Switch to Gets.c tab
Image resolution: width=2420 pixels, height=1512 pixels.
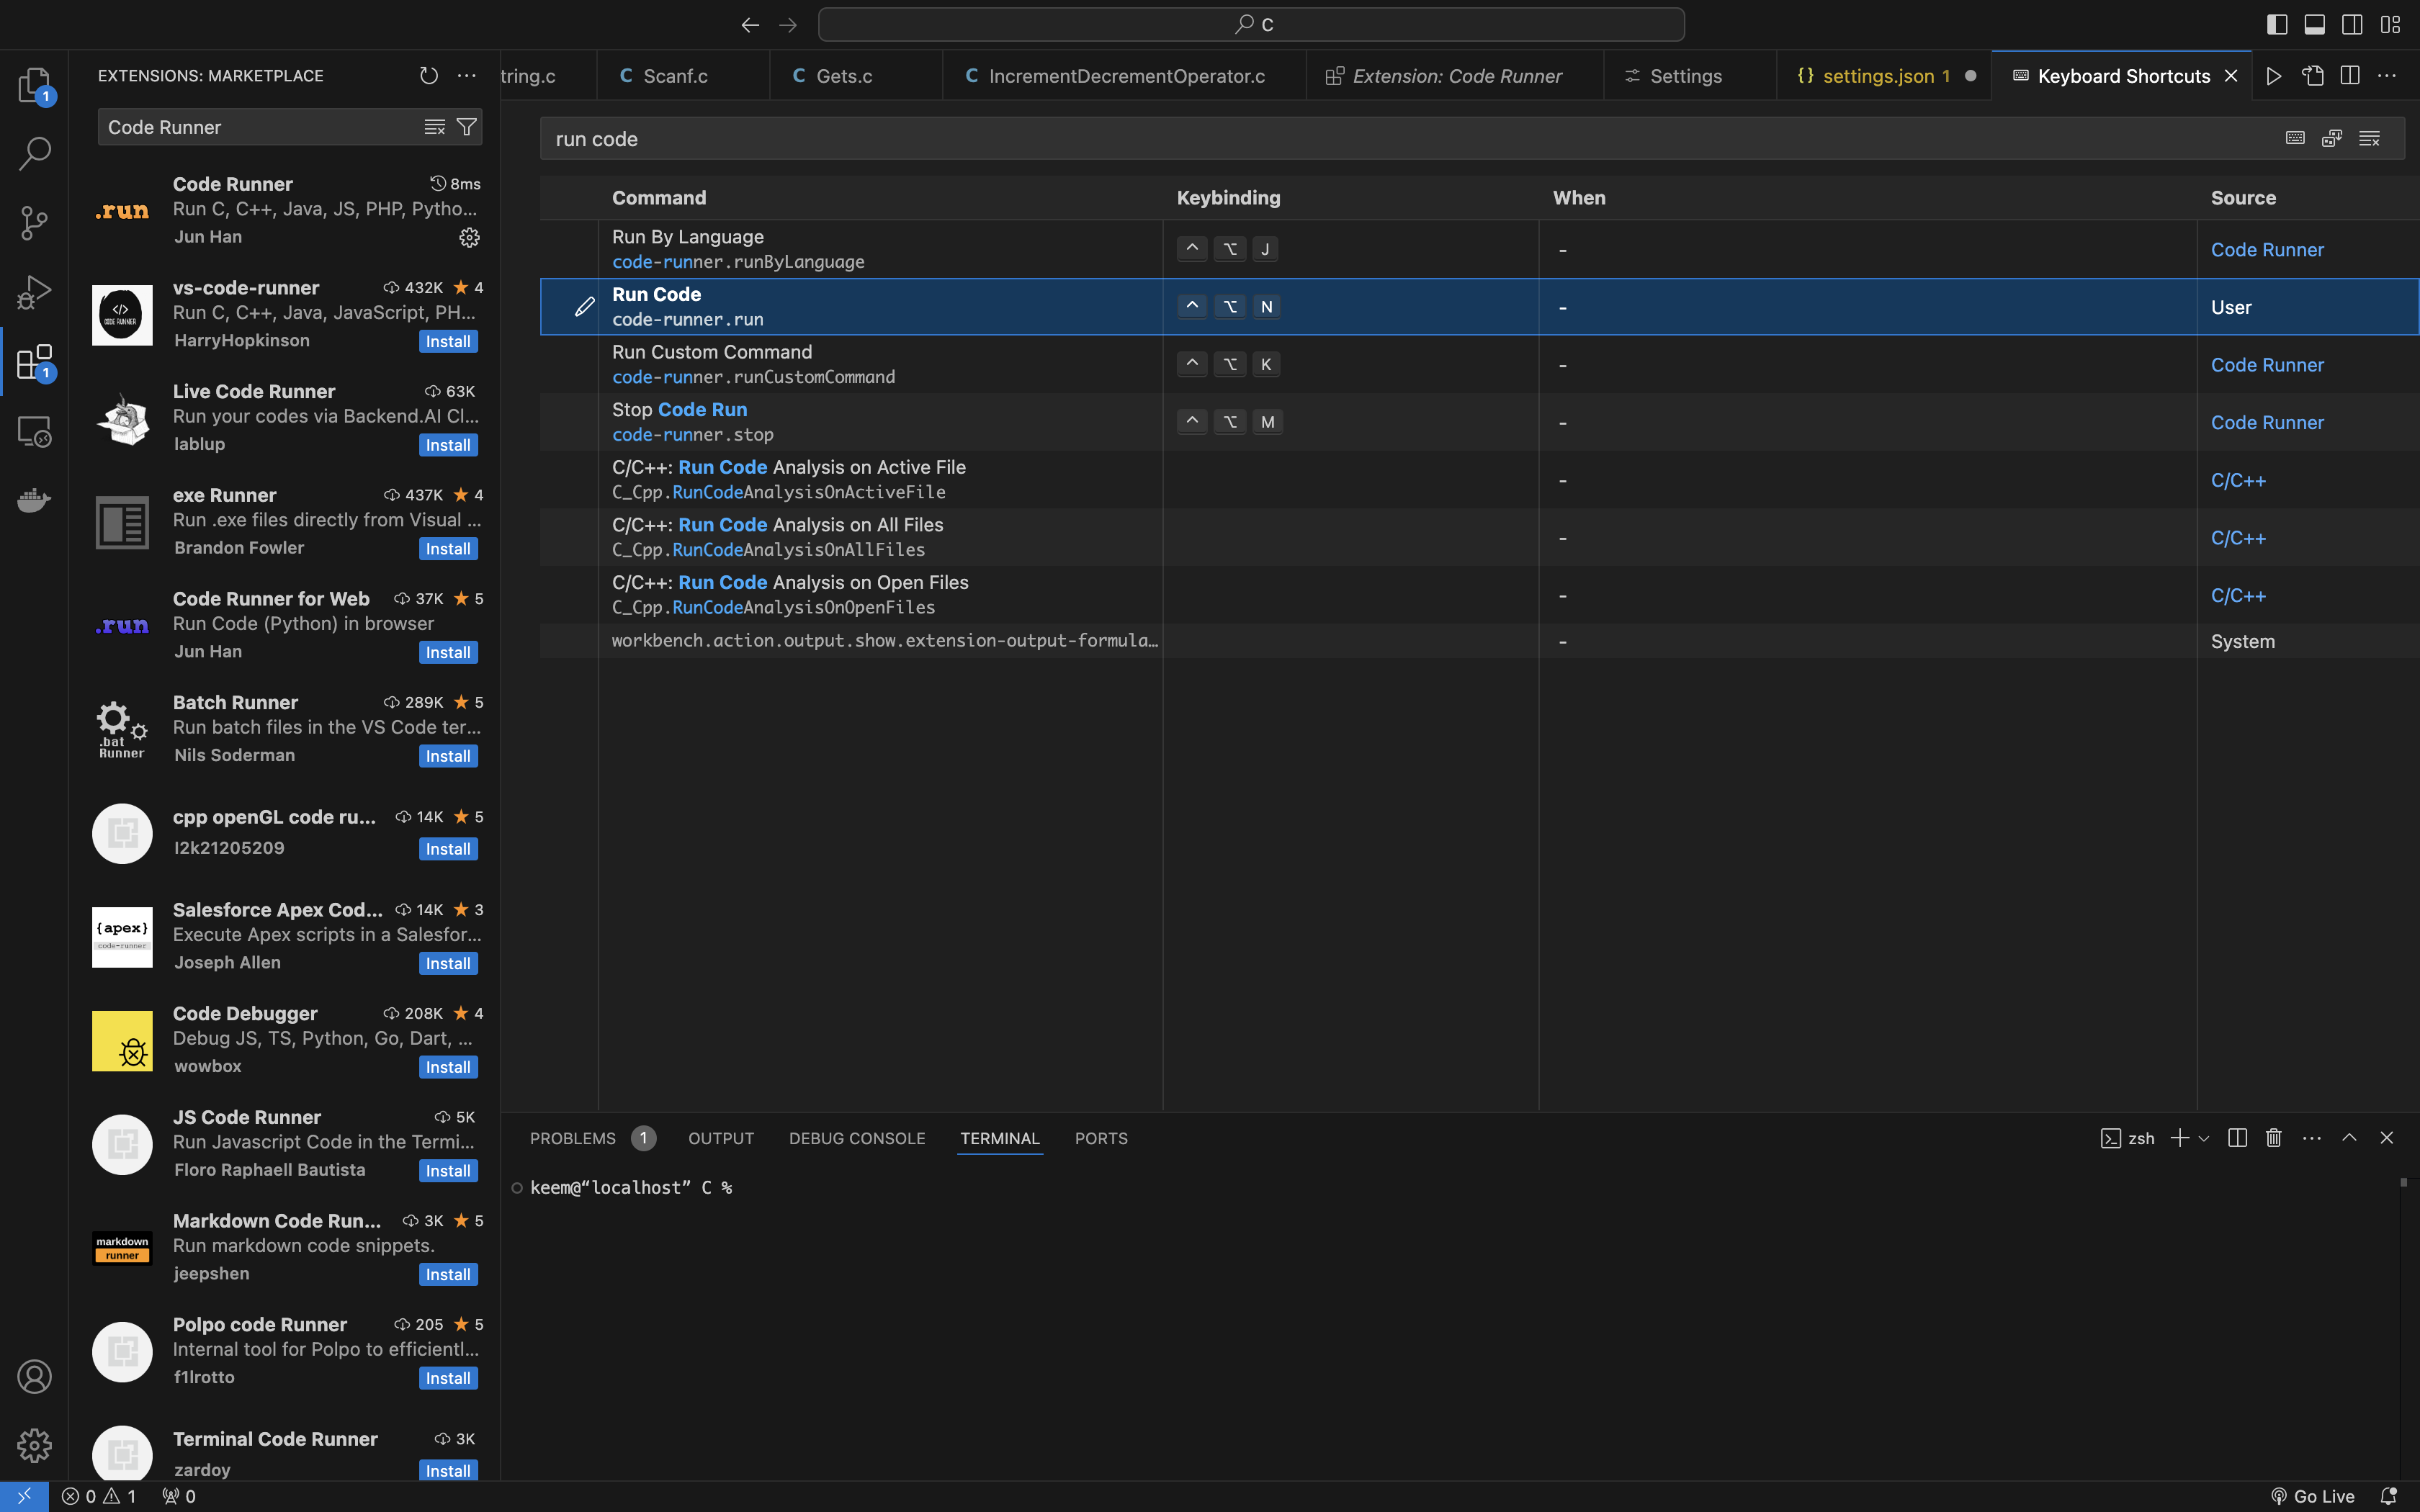pyautogui.click(x=856, y=76)
